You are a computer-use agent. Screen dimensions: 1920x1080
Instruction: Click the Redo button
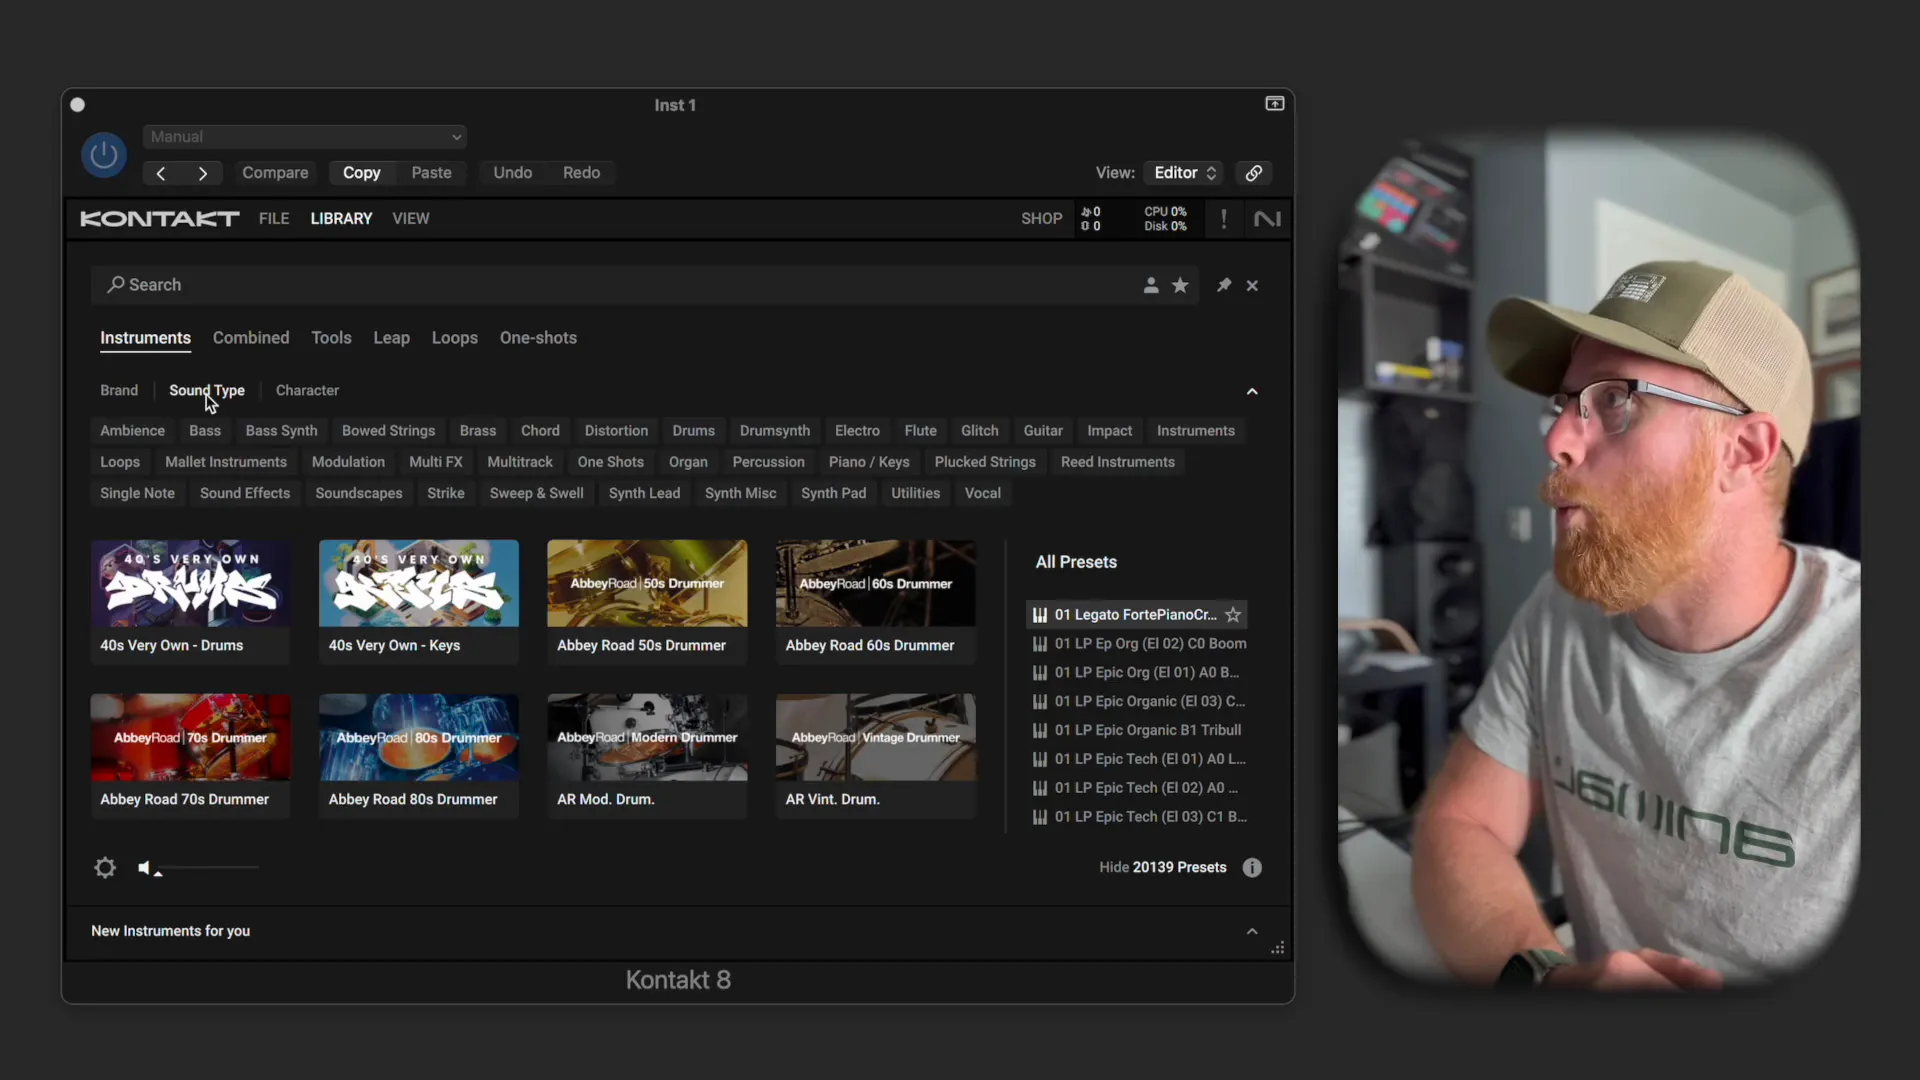(581, 173)
